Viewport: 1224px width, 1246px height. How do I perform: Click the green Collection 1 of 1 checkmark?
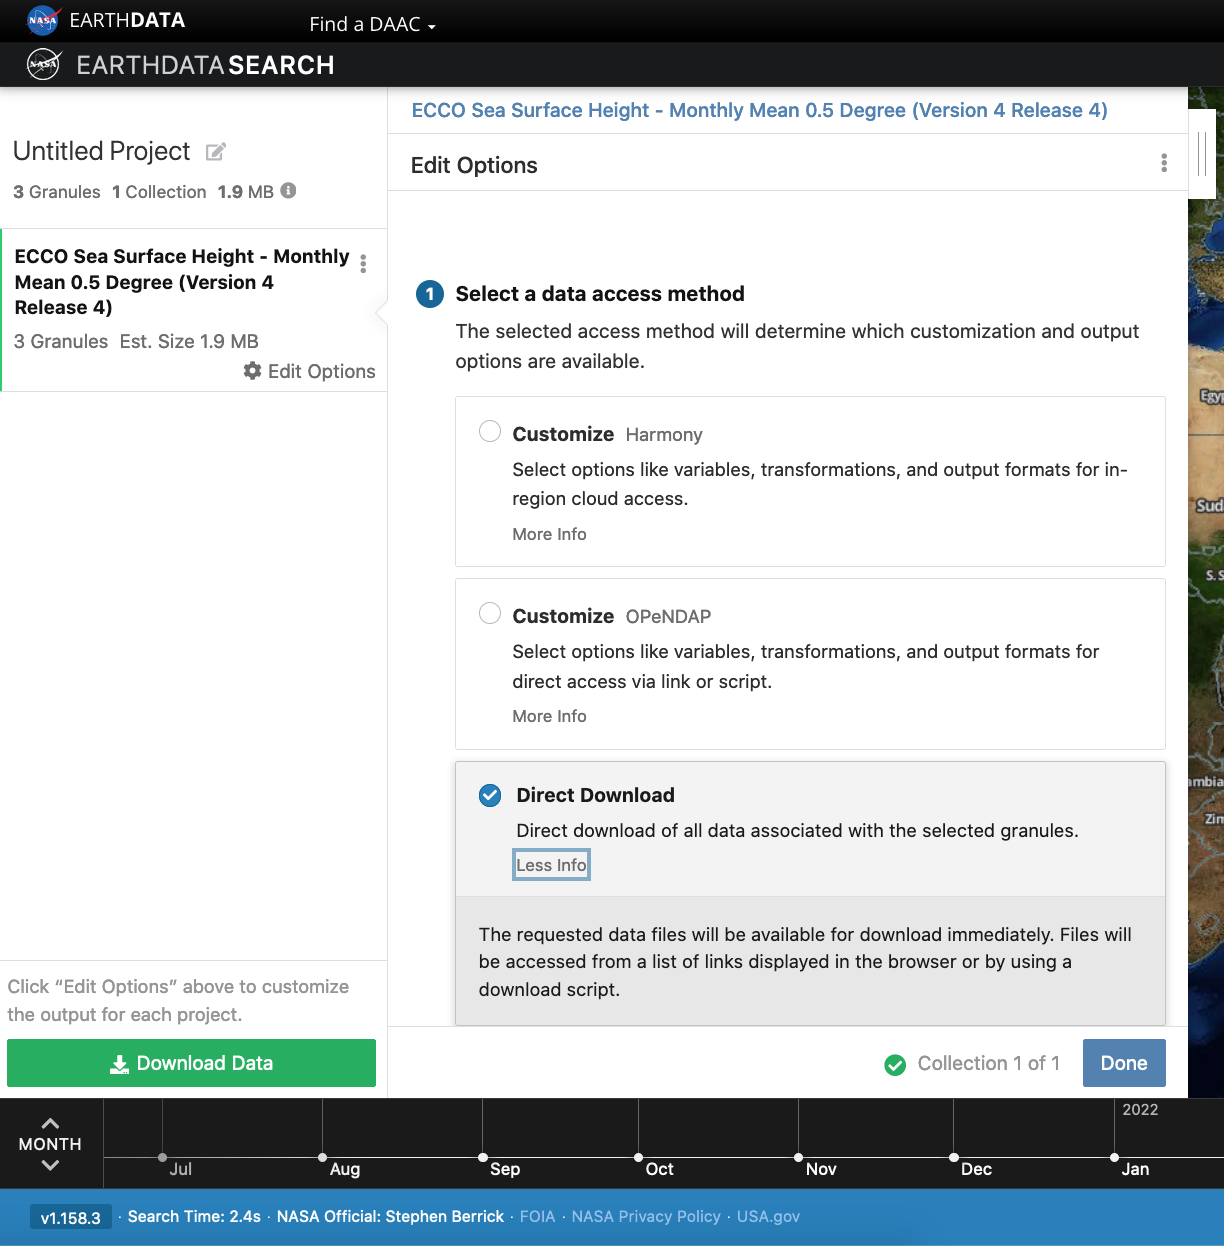pyautogui.click(x=895, y=1064)
